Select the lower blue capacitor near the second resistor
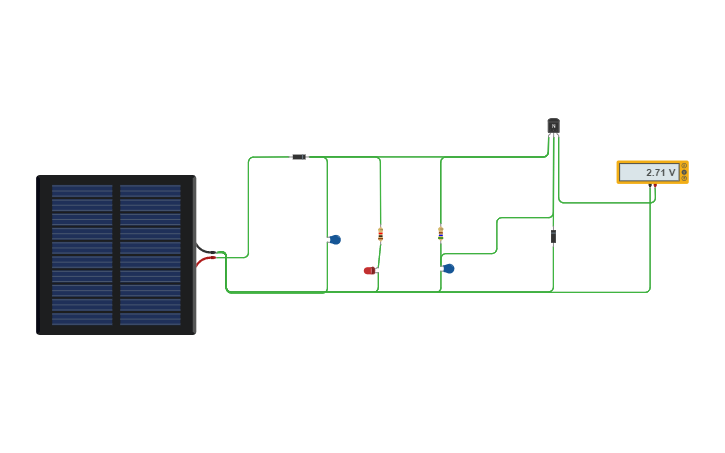 [x=448, y=269]
